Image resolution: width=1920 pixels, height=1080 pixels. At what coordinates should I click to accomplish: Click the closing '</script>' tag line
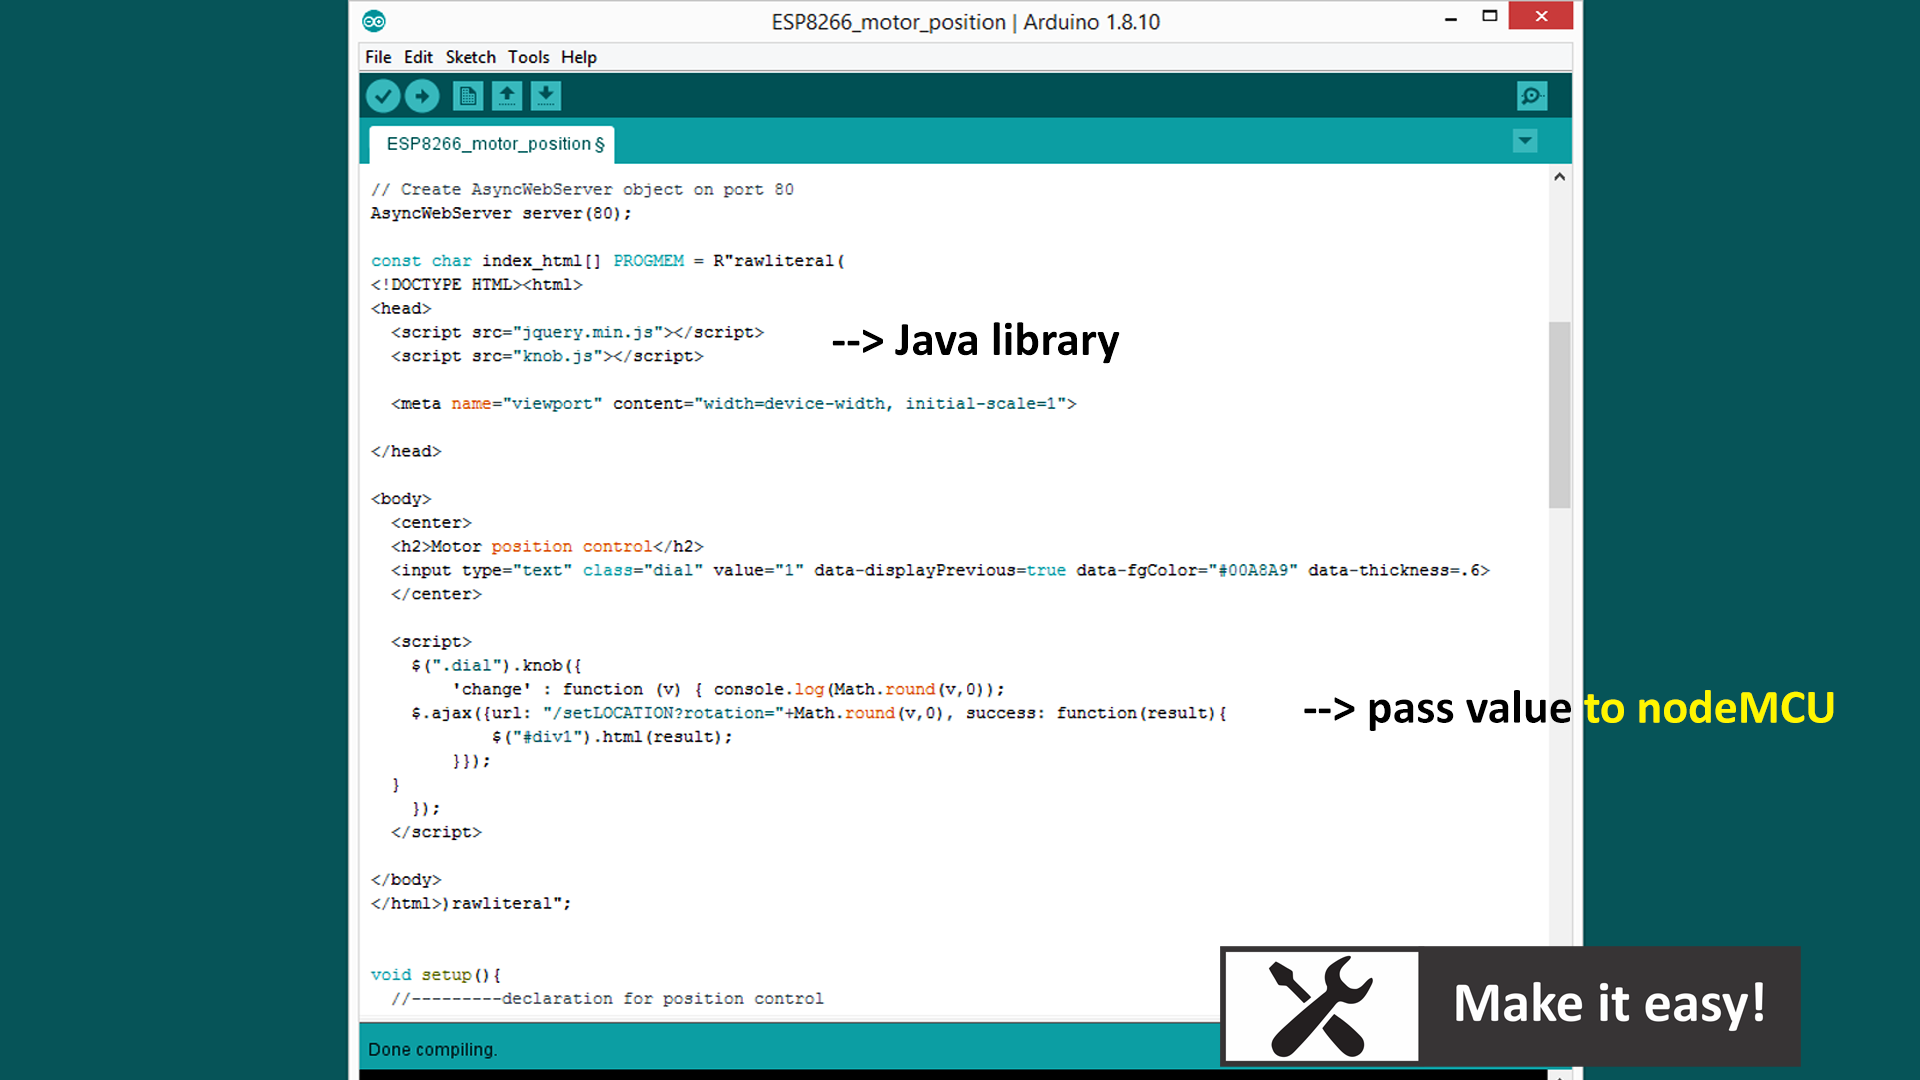(436, 833)
